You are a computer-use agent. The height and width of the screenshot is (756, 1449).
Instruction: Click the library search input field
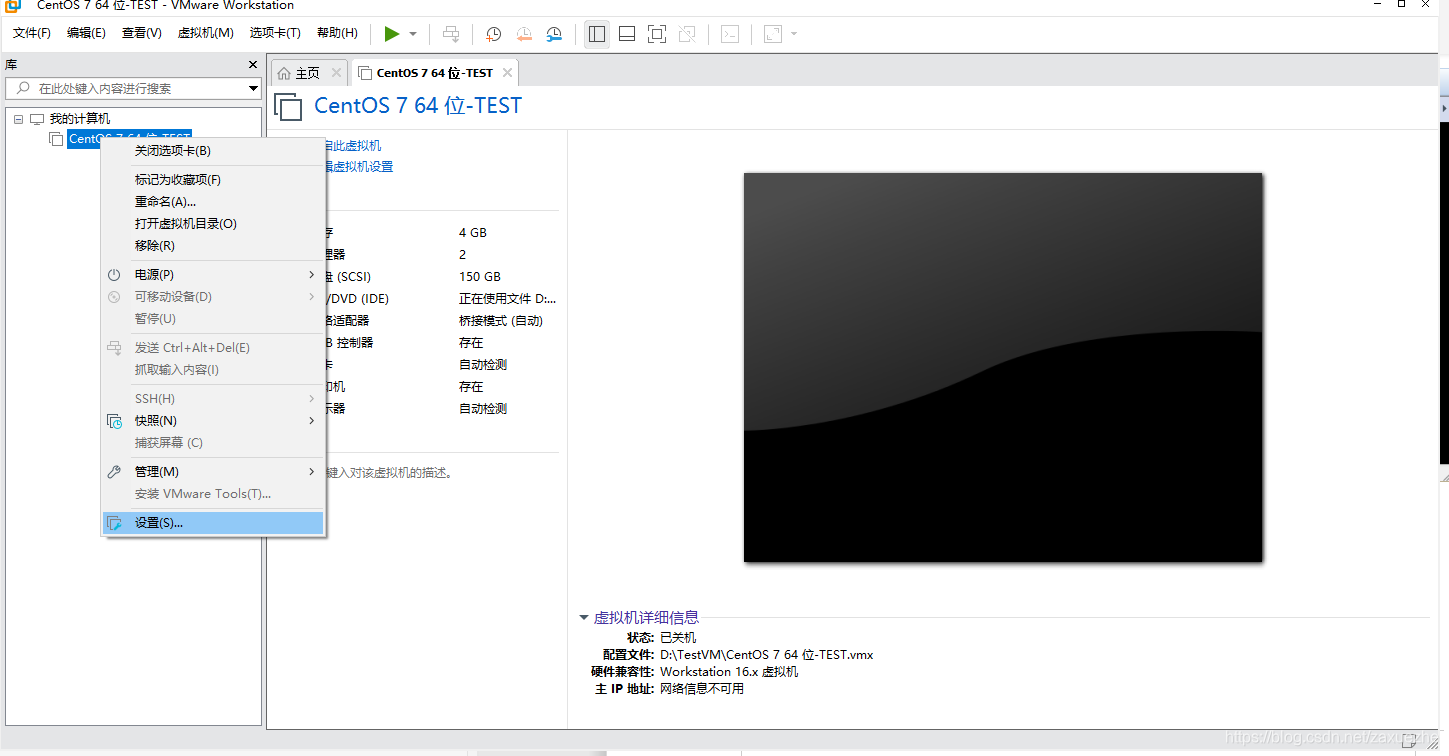point(126,88)
